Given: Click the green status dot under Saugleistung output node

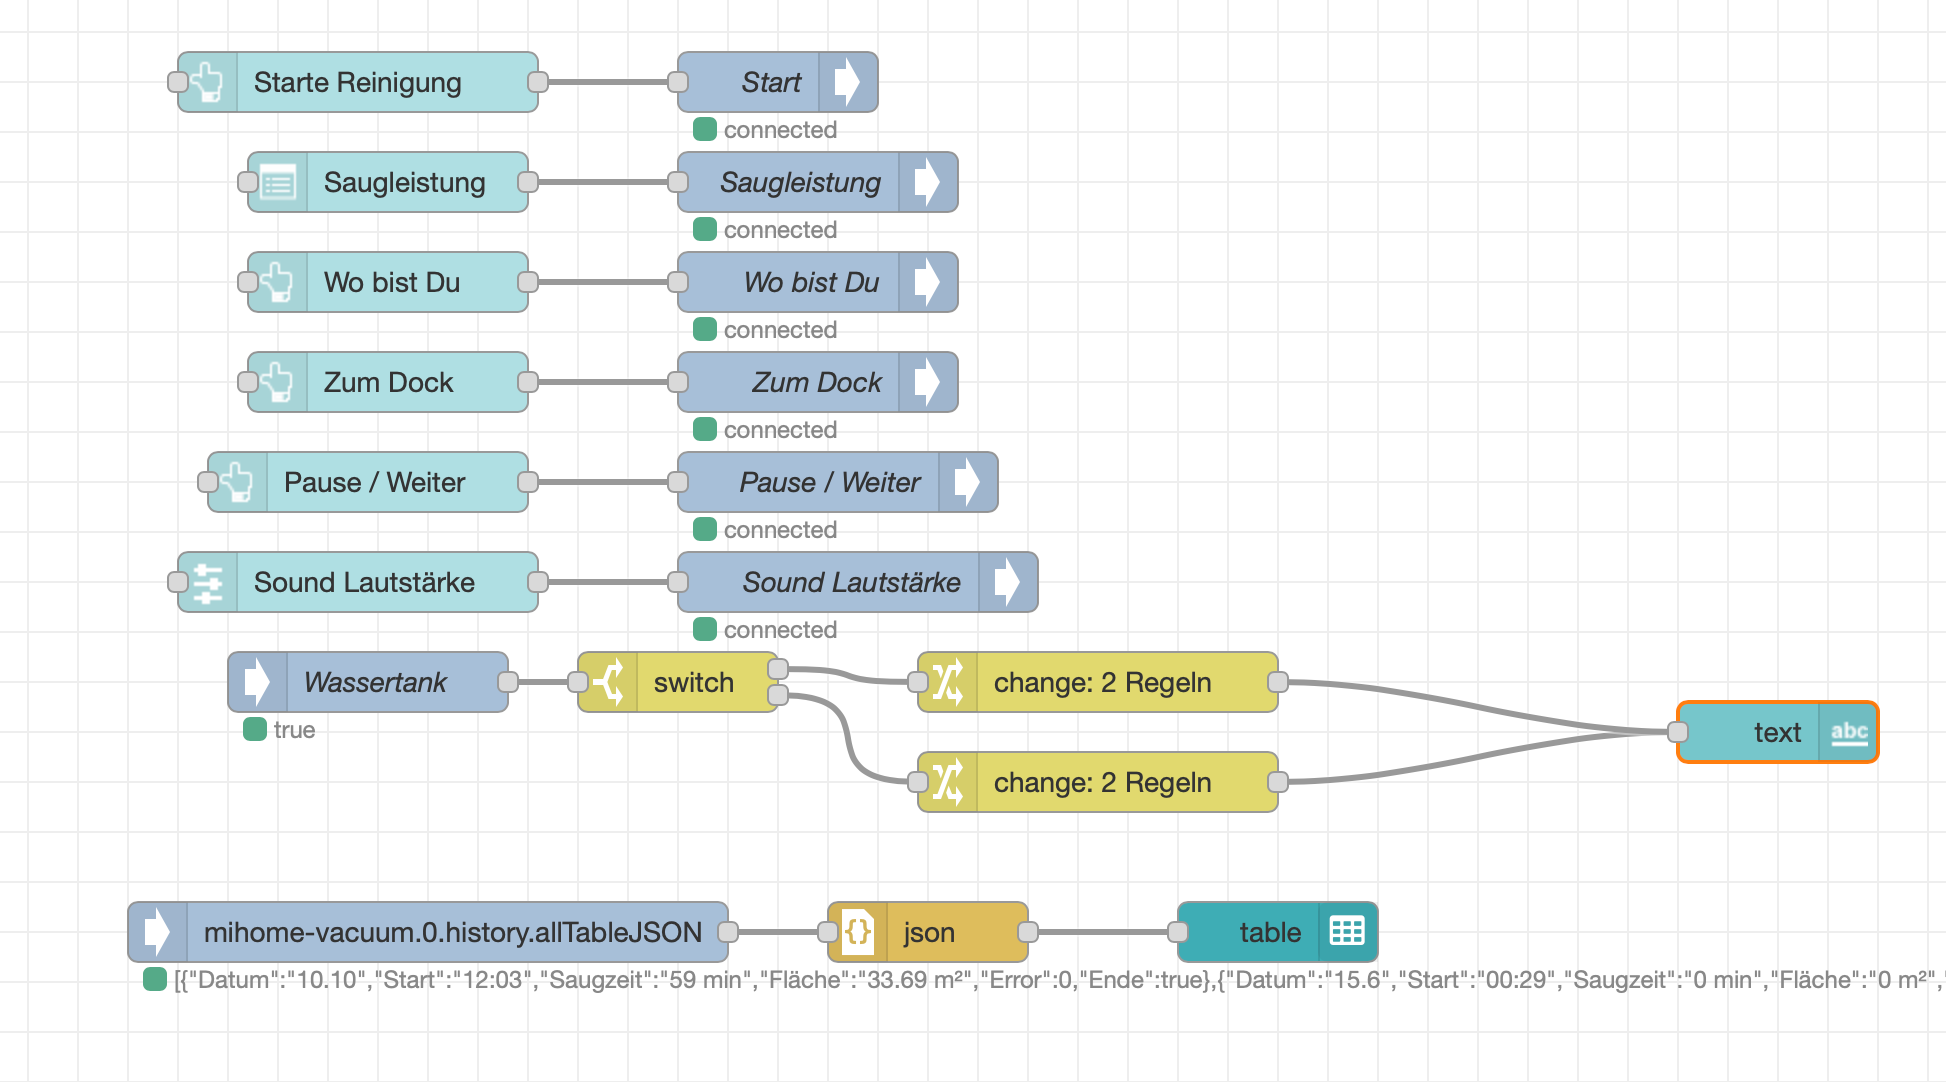Looking at the screenshot, I should pos(705,229).
